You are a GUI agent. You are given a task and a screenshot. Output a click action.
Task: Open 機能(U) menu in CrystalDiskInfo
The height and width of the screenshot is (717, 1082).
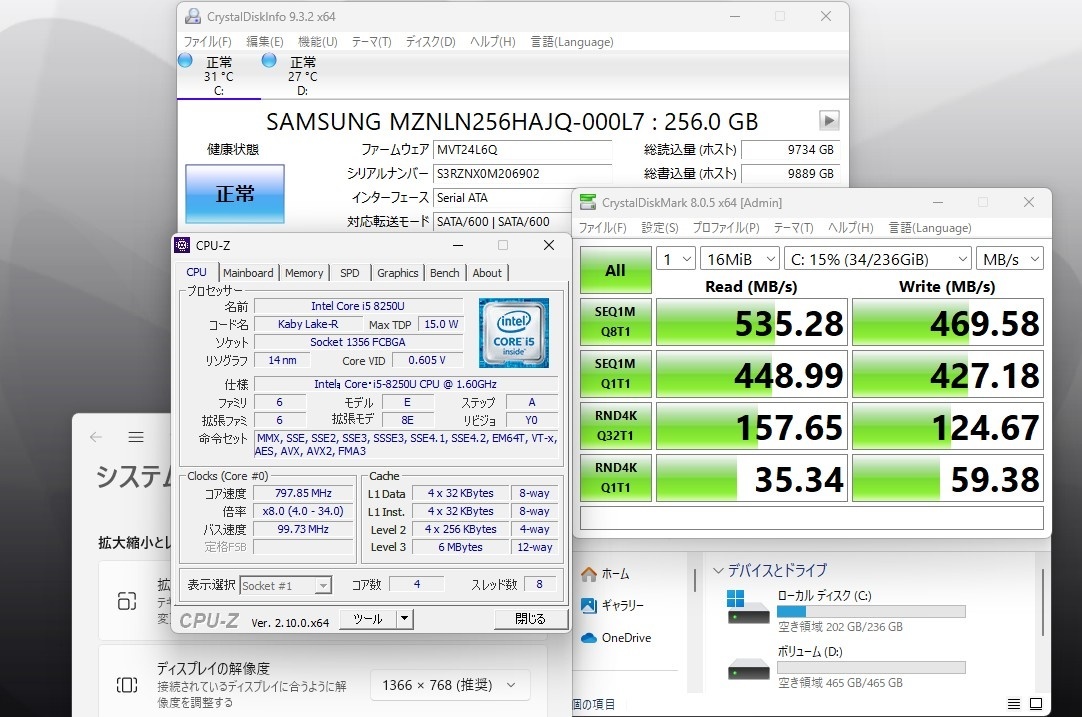(x=317, y=41)
